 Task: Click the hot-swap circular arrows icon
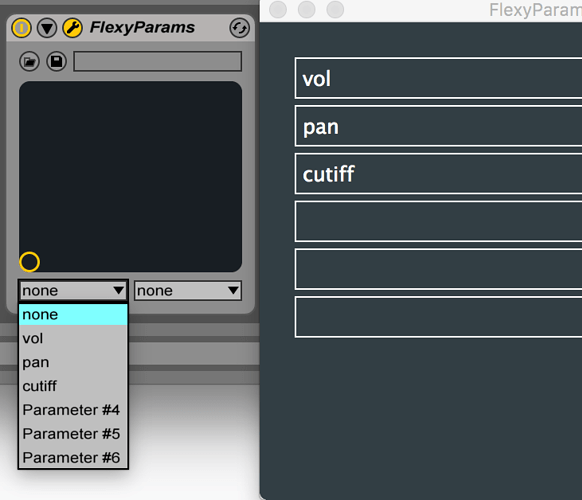coord(239,28)
